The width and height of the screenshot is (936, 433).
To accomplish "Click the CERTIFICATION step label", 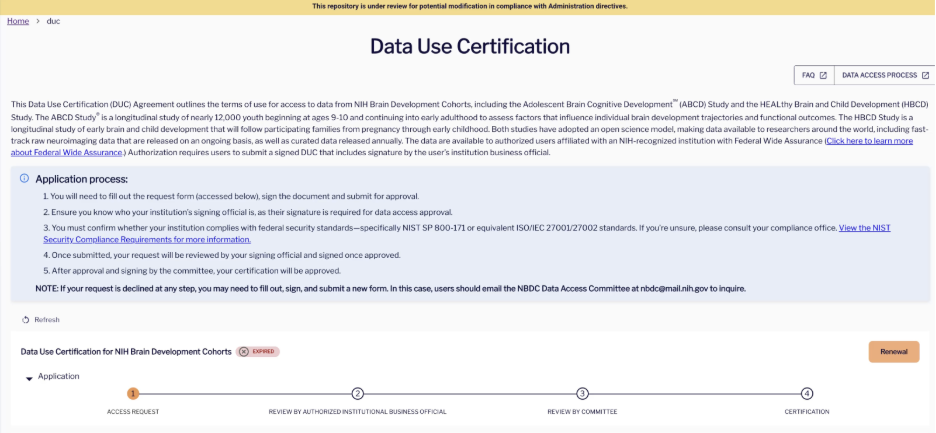I will (807, 412).
